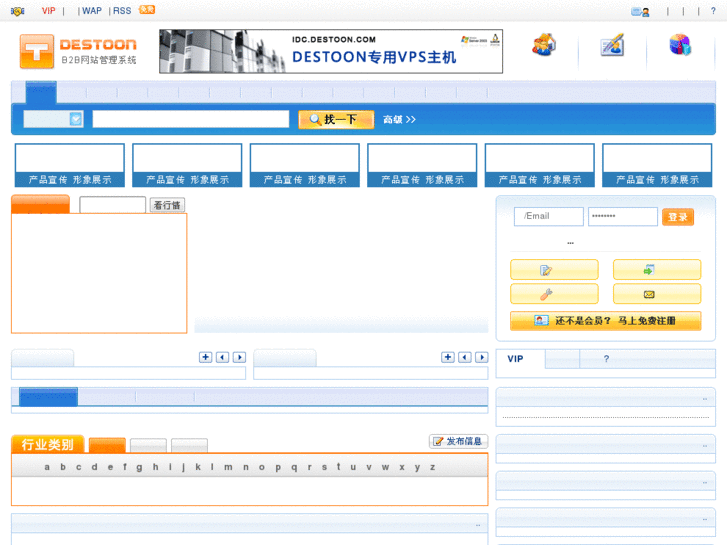Click the letter a index link

(47, 467)
